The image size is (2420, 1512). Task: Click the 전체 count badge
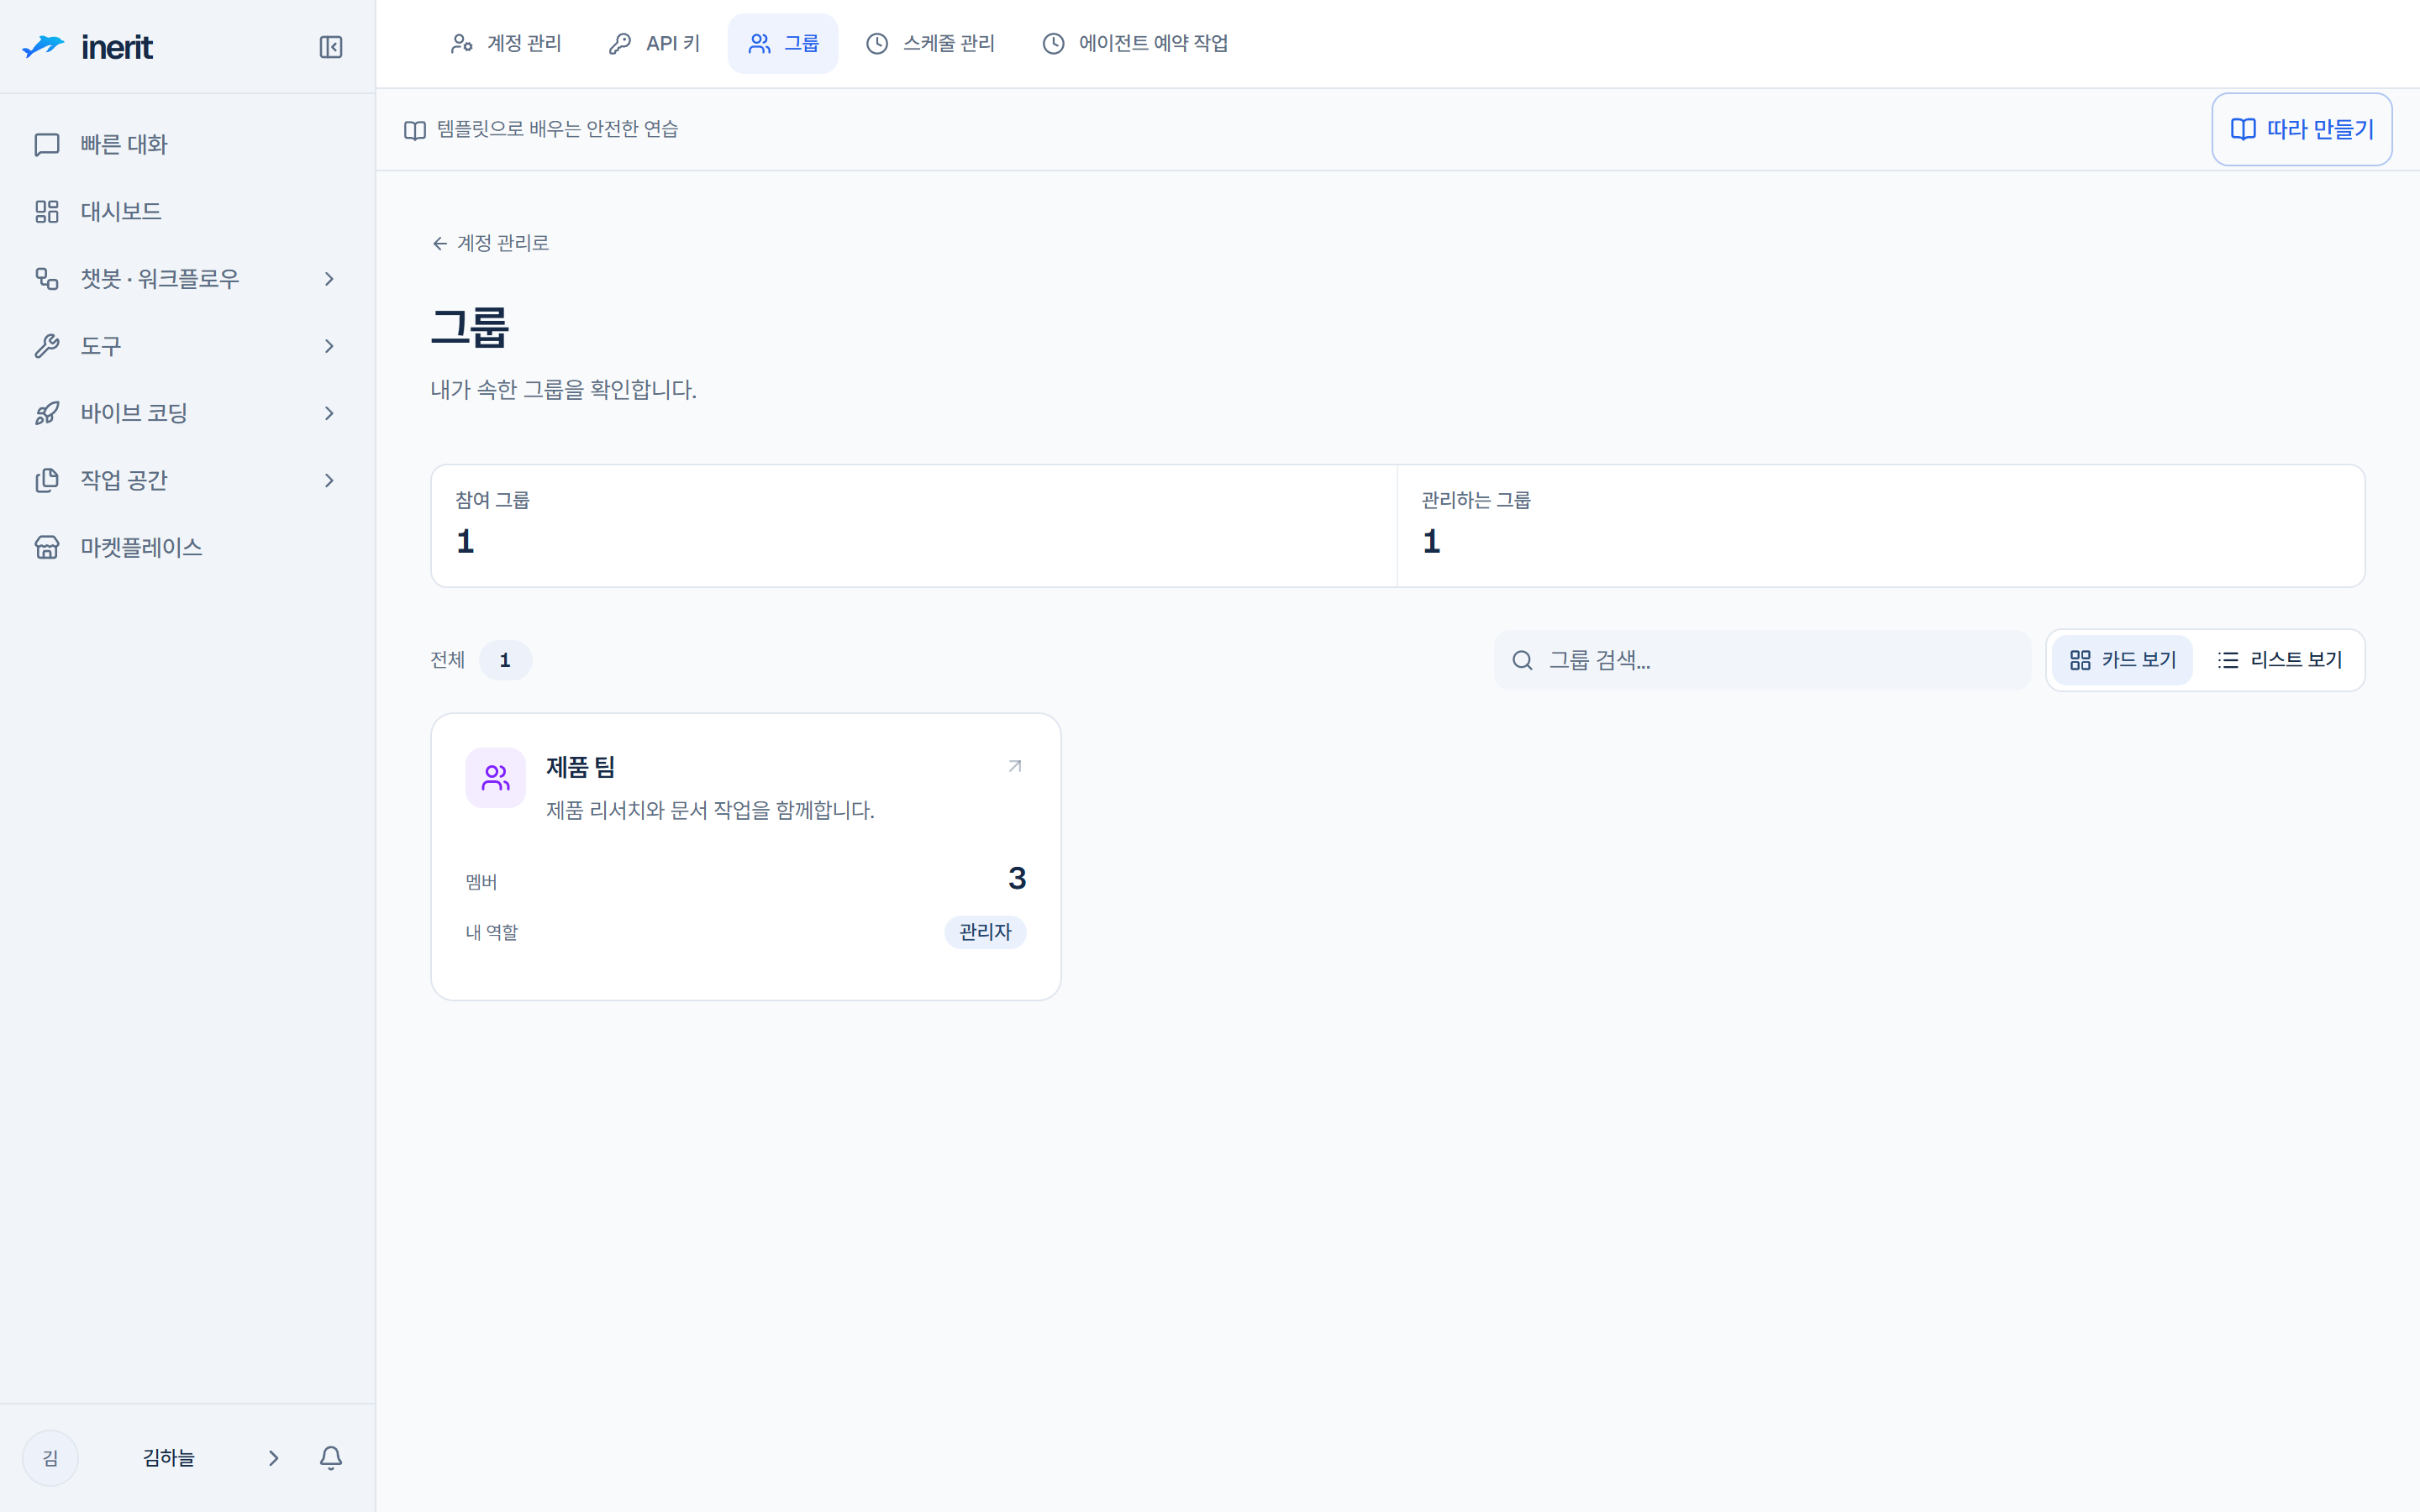pyautogui.click(x=505, y=660)
